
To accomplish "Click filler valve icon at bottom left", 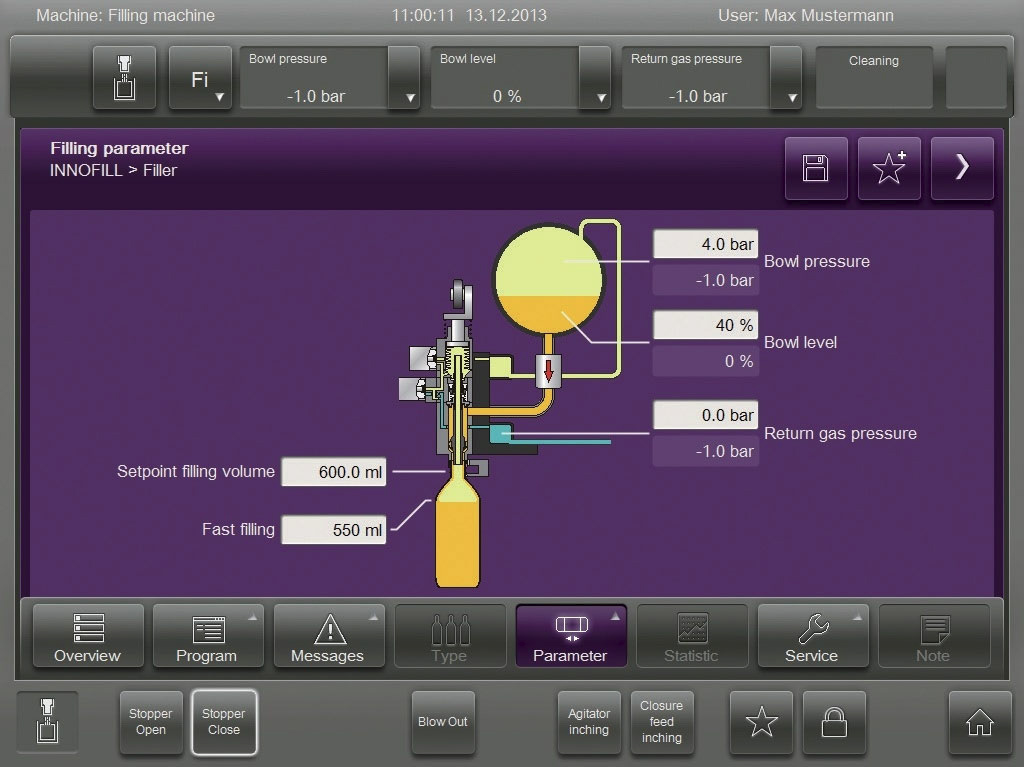I will 47,722.
